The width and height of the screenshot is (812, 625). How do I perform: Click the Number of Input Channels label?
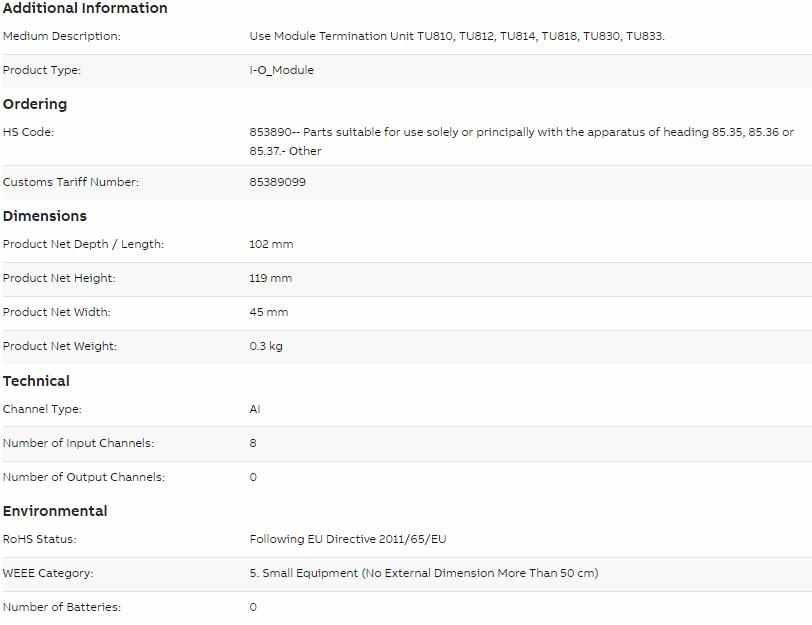[78, 443]
